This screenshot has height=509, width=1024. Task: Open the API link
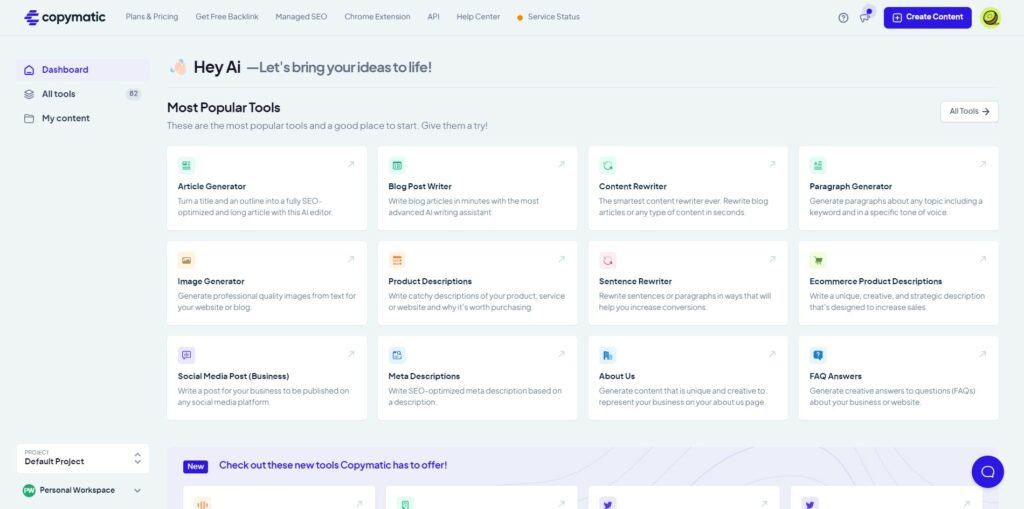434,17
